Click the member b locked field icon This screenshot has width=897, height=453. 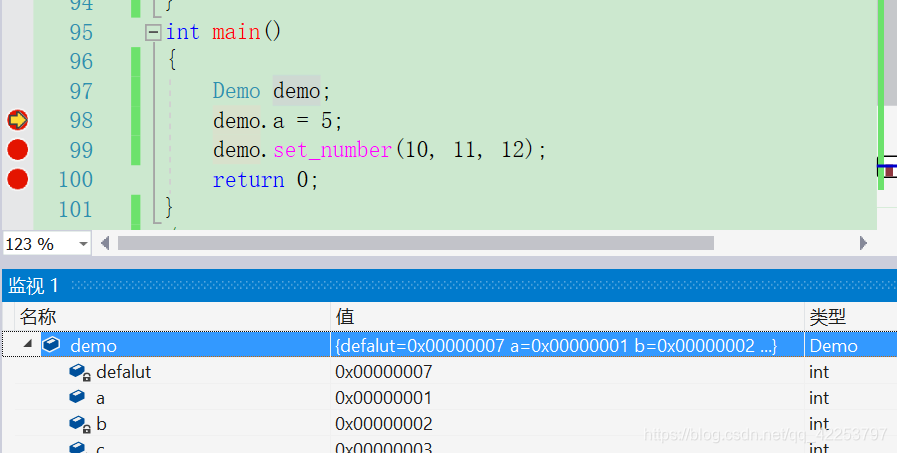80,424
